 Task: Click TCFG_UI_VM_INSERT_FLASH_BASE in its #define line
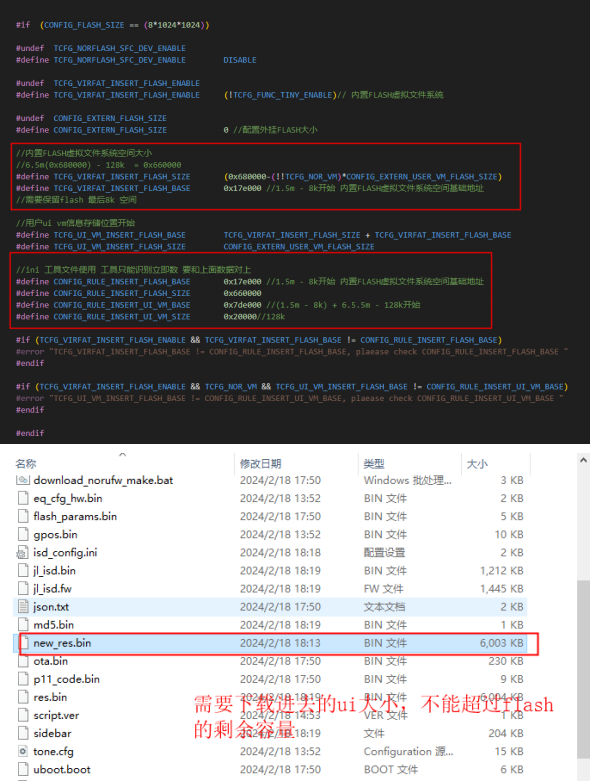[x=119, y=235]
